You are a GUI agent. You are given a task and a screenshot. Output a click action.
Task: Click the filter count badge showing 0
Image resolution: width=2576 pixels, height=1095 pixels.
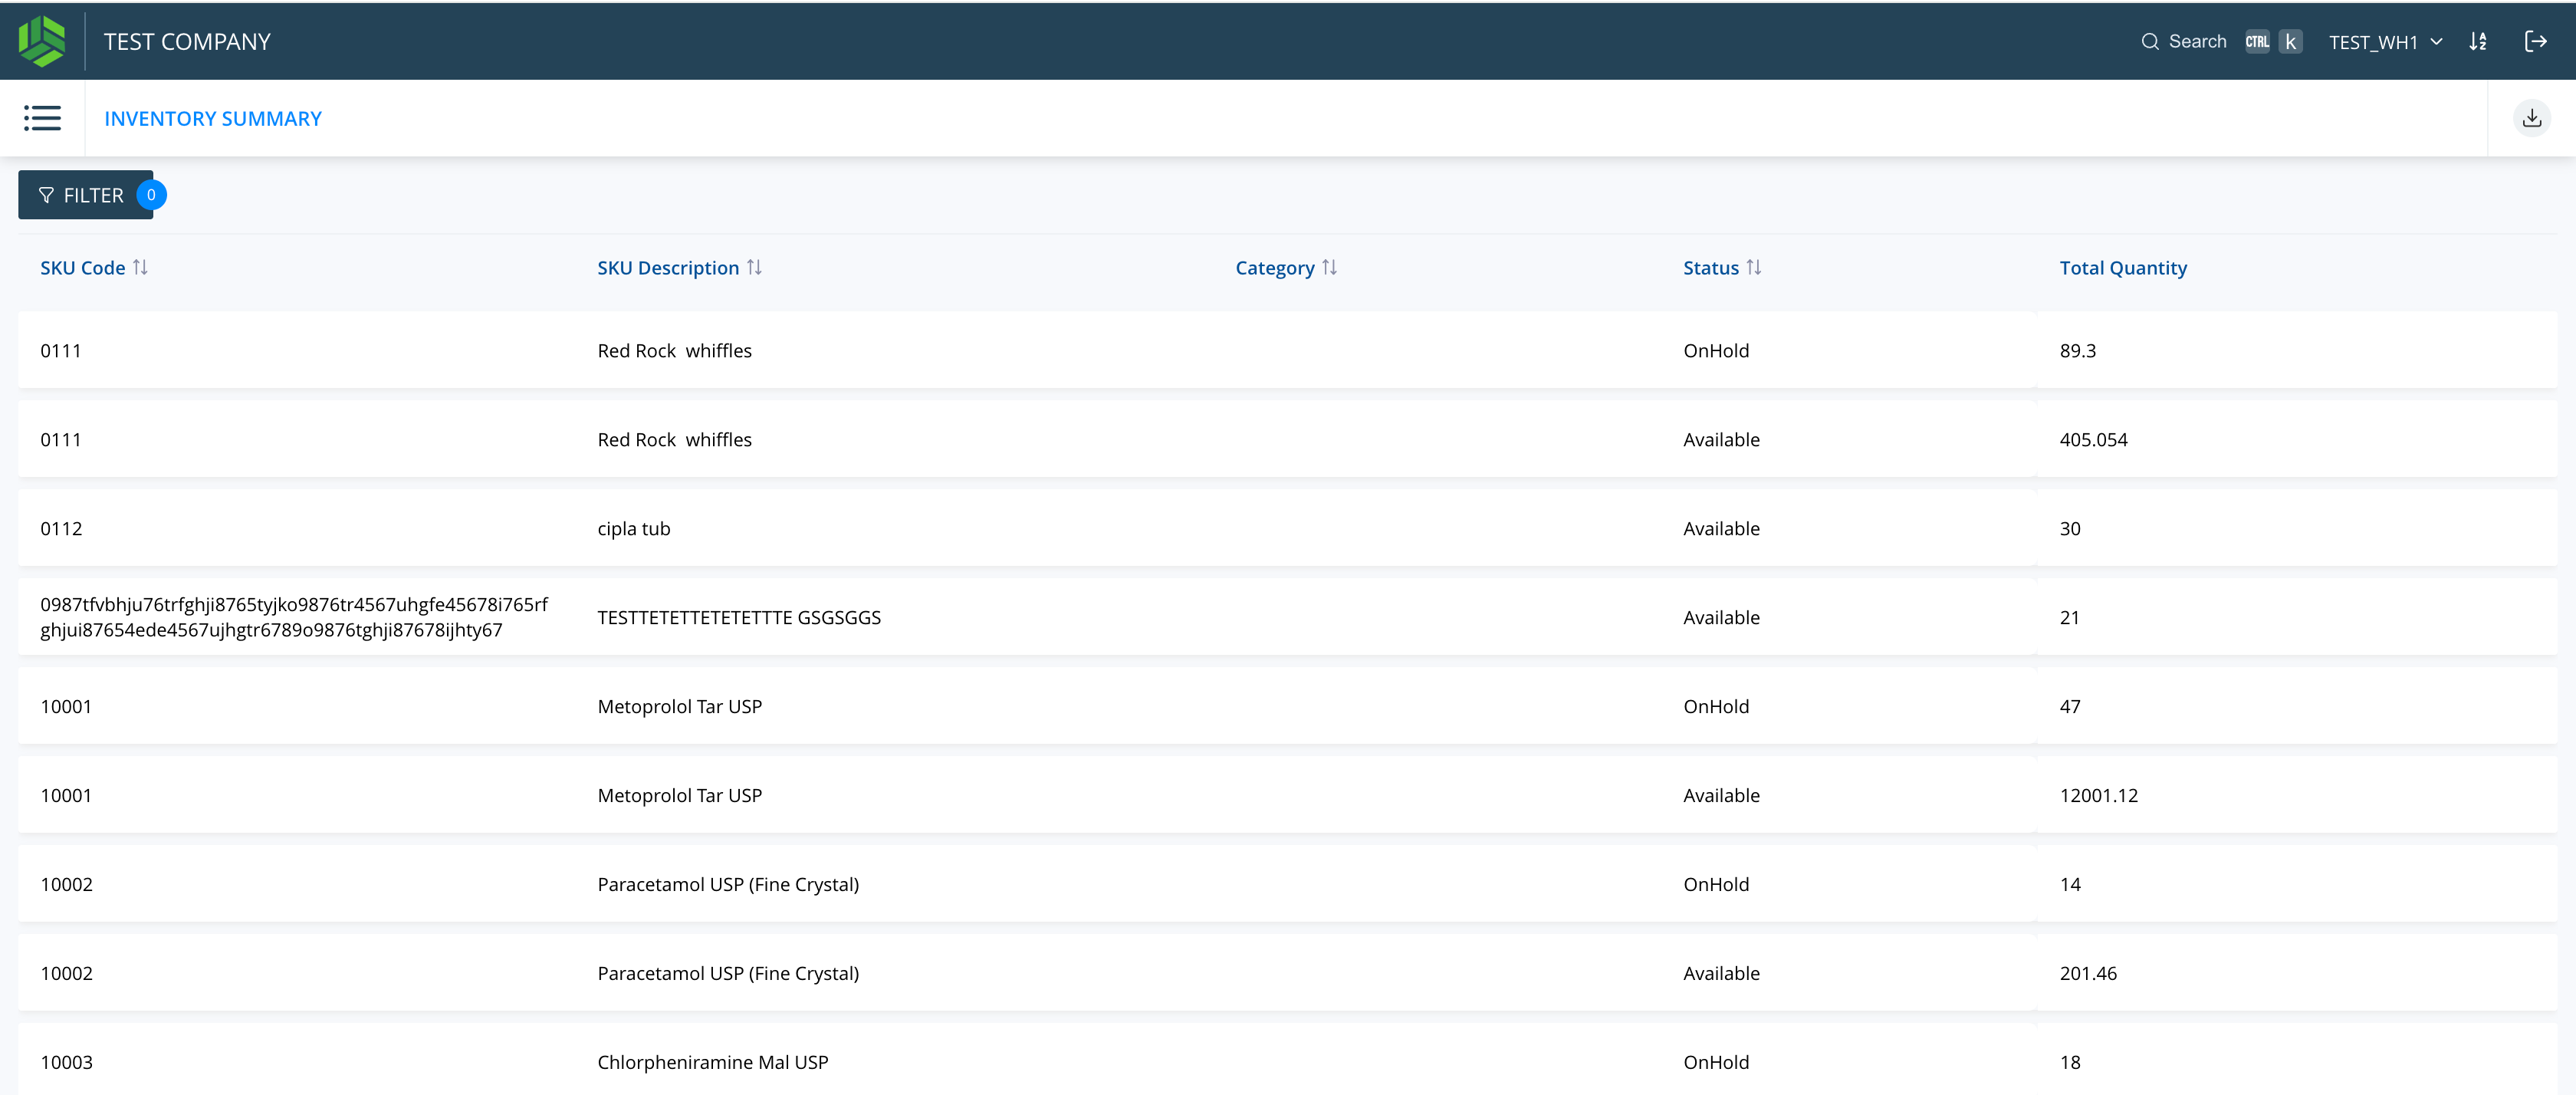[x=151, y=195]
